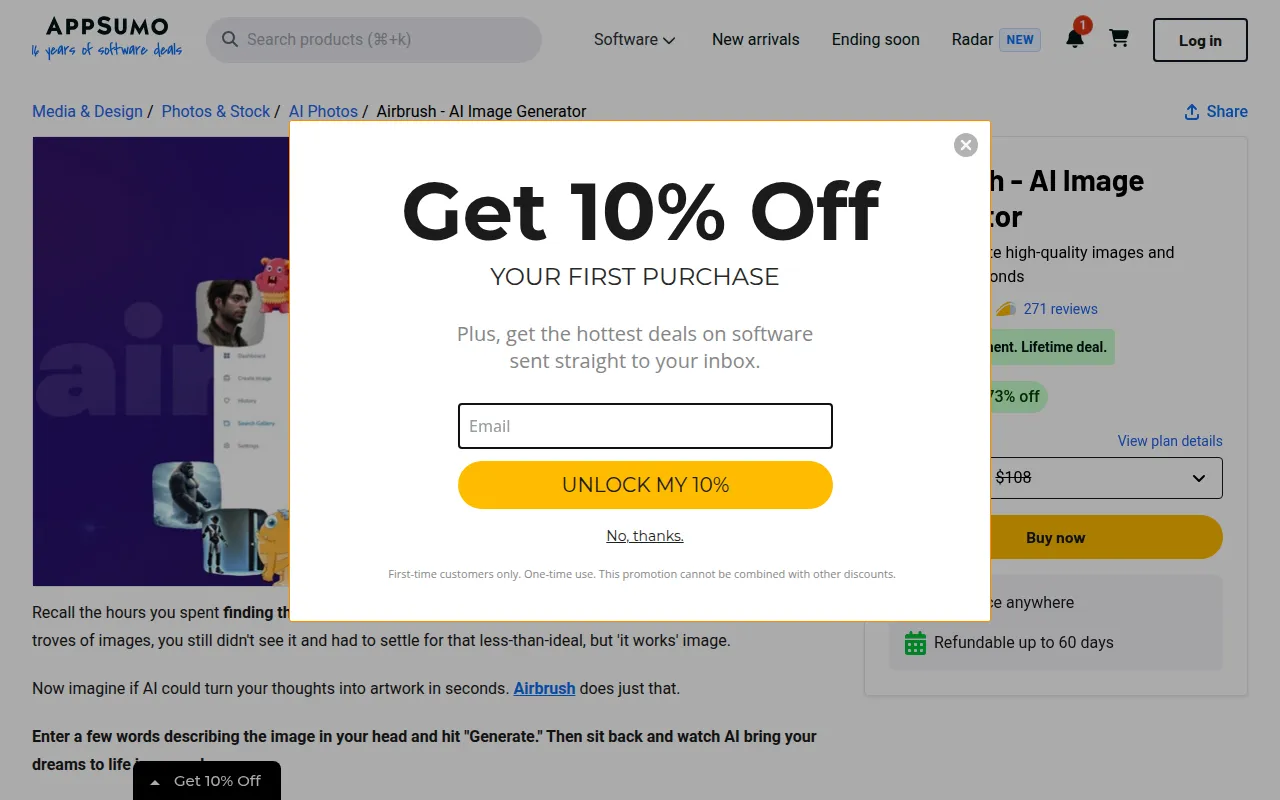Click the taco rating icon
The image size is (1280, 800).
[x=1005, y=309]
